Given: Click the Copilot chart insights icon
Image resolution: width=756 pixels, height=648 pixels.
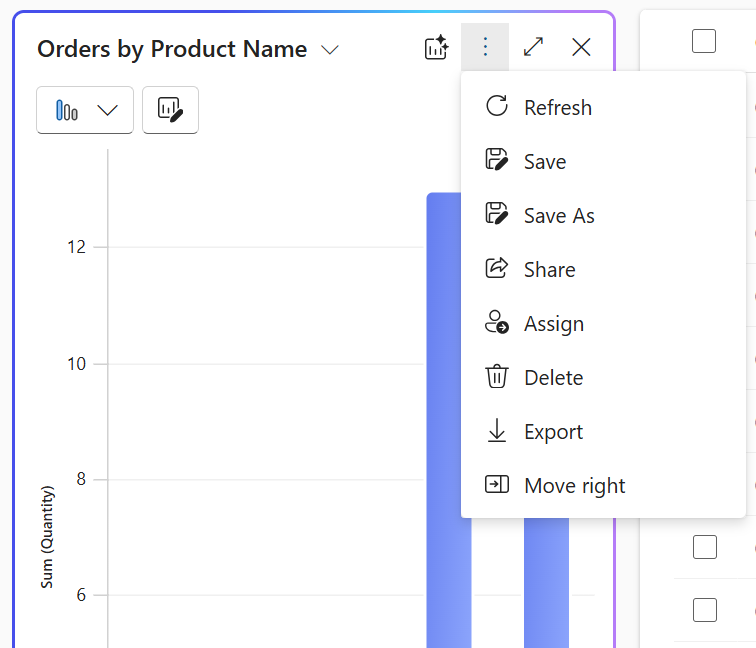Looking at the screenshot, I should (x=436, y=47).
